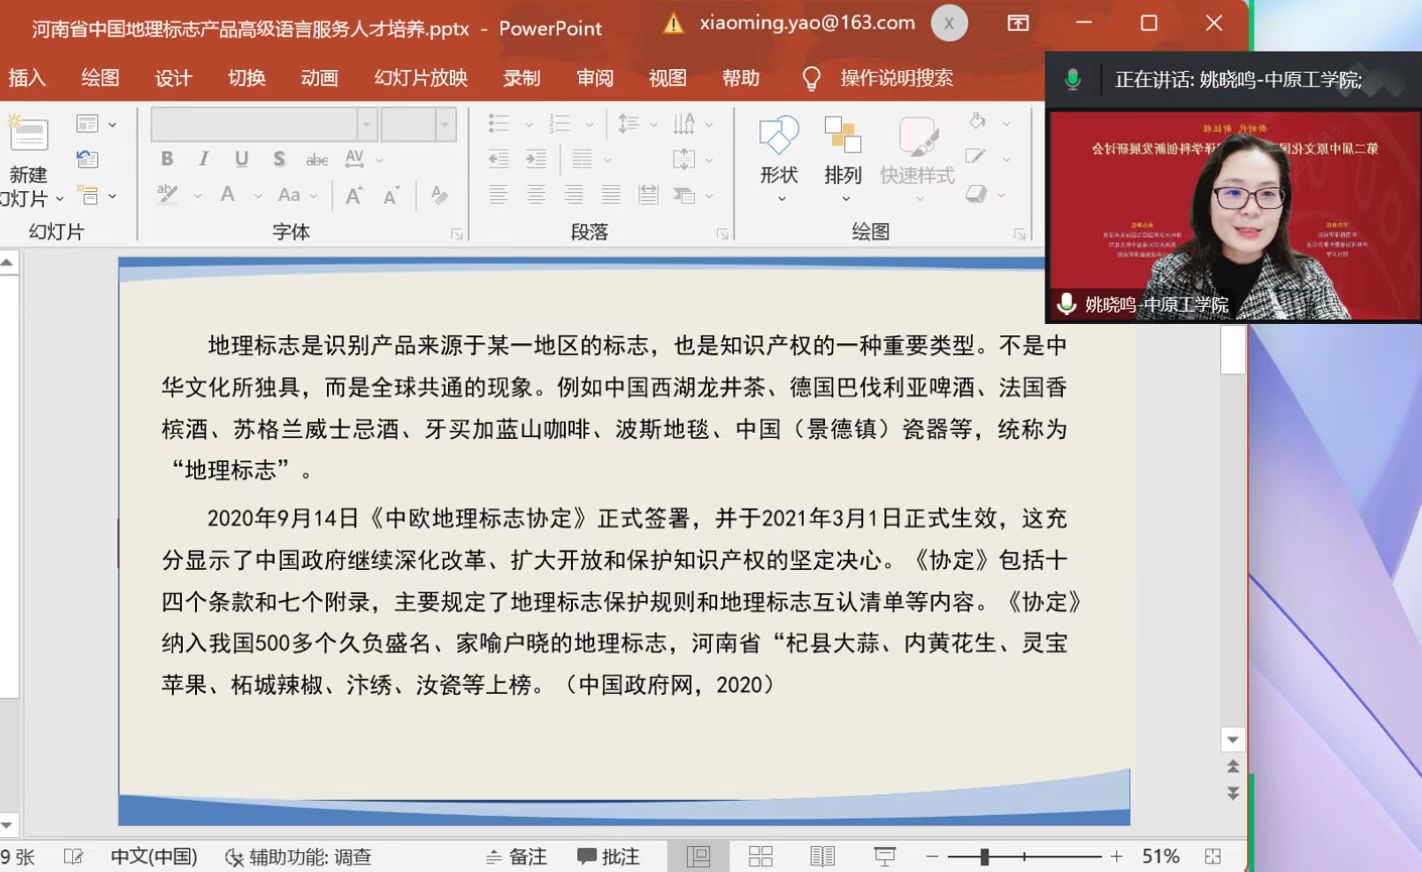Toggle Bold formatting
Screen dimensions: 1422x872
(167, 159)
